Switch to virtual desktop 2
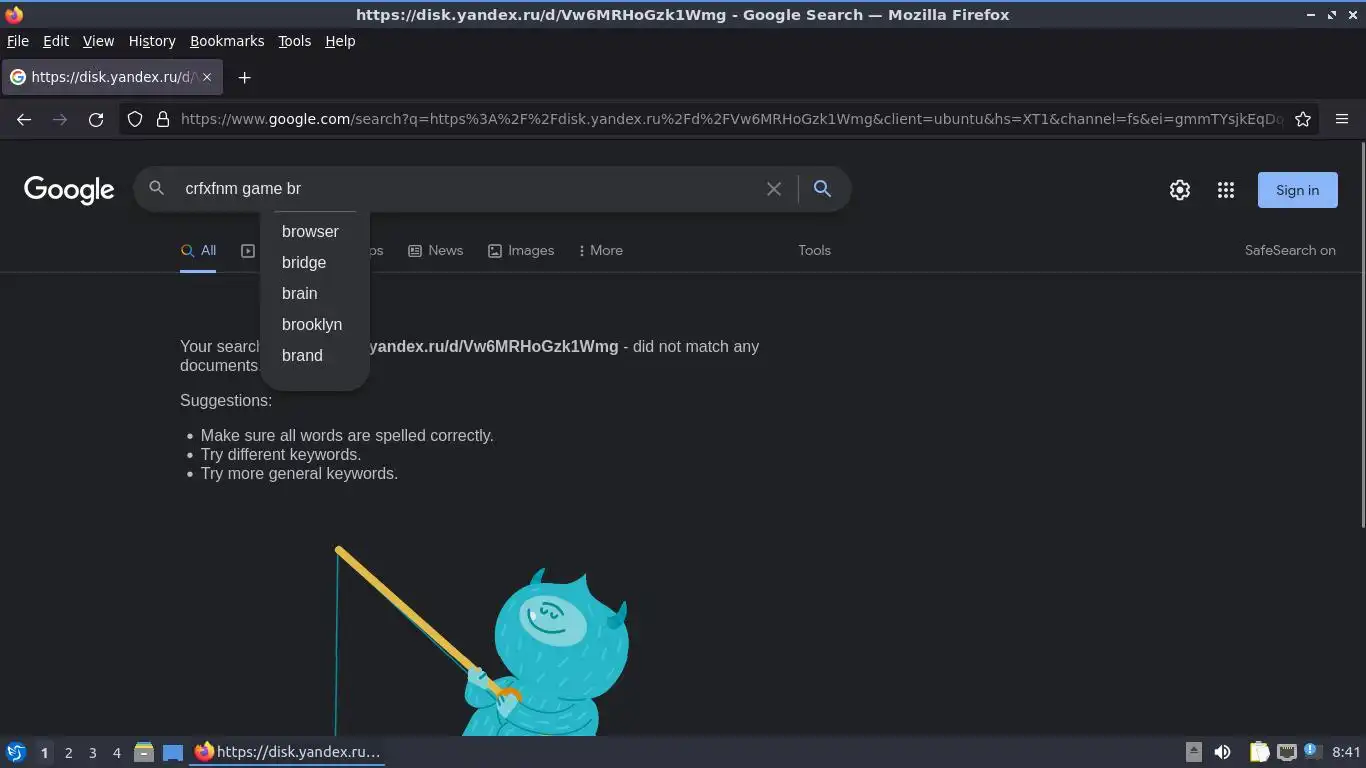 [69, 752]
